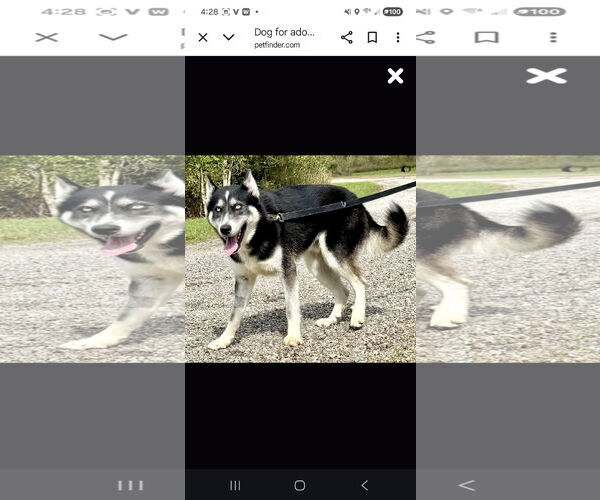Close the fullscreen dog photo viewer

pyautogui.click(x=395, y=76)
